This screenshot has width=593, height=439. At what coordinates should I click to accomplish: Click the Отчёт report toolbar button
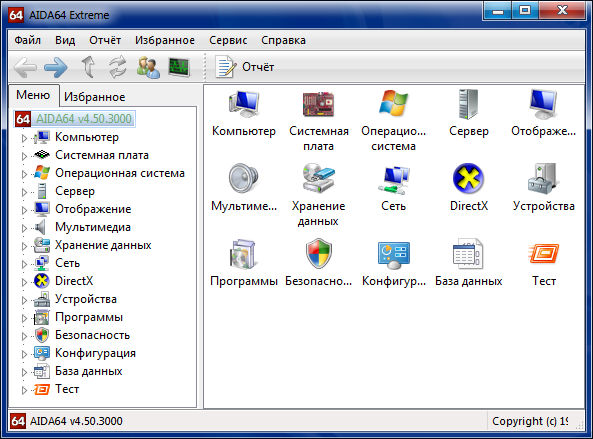(245, 67)
